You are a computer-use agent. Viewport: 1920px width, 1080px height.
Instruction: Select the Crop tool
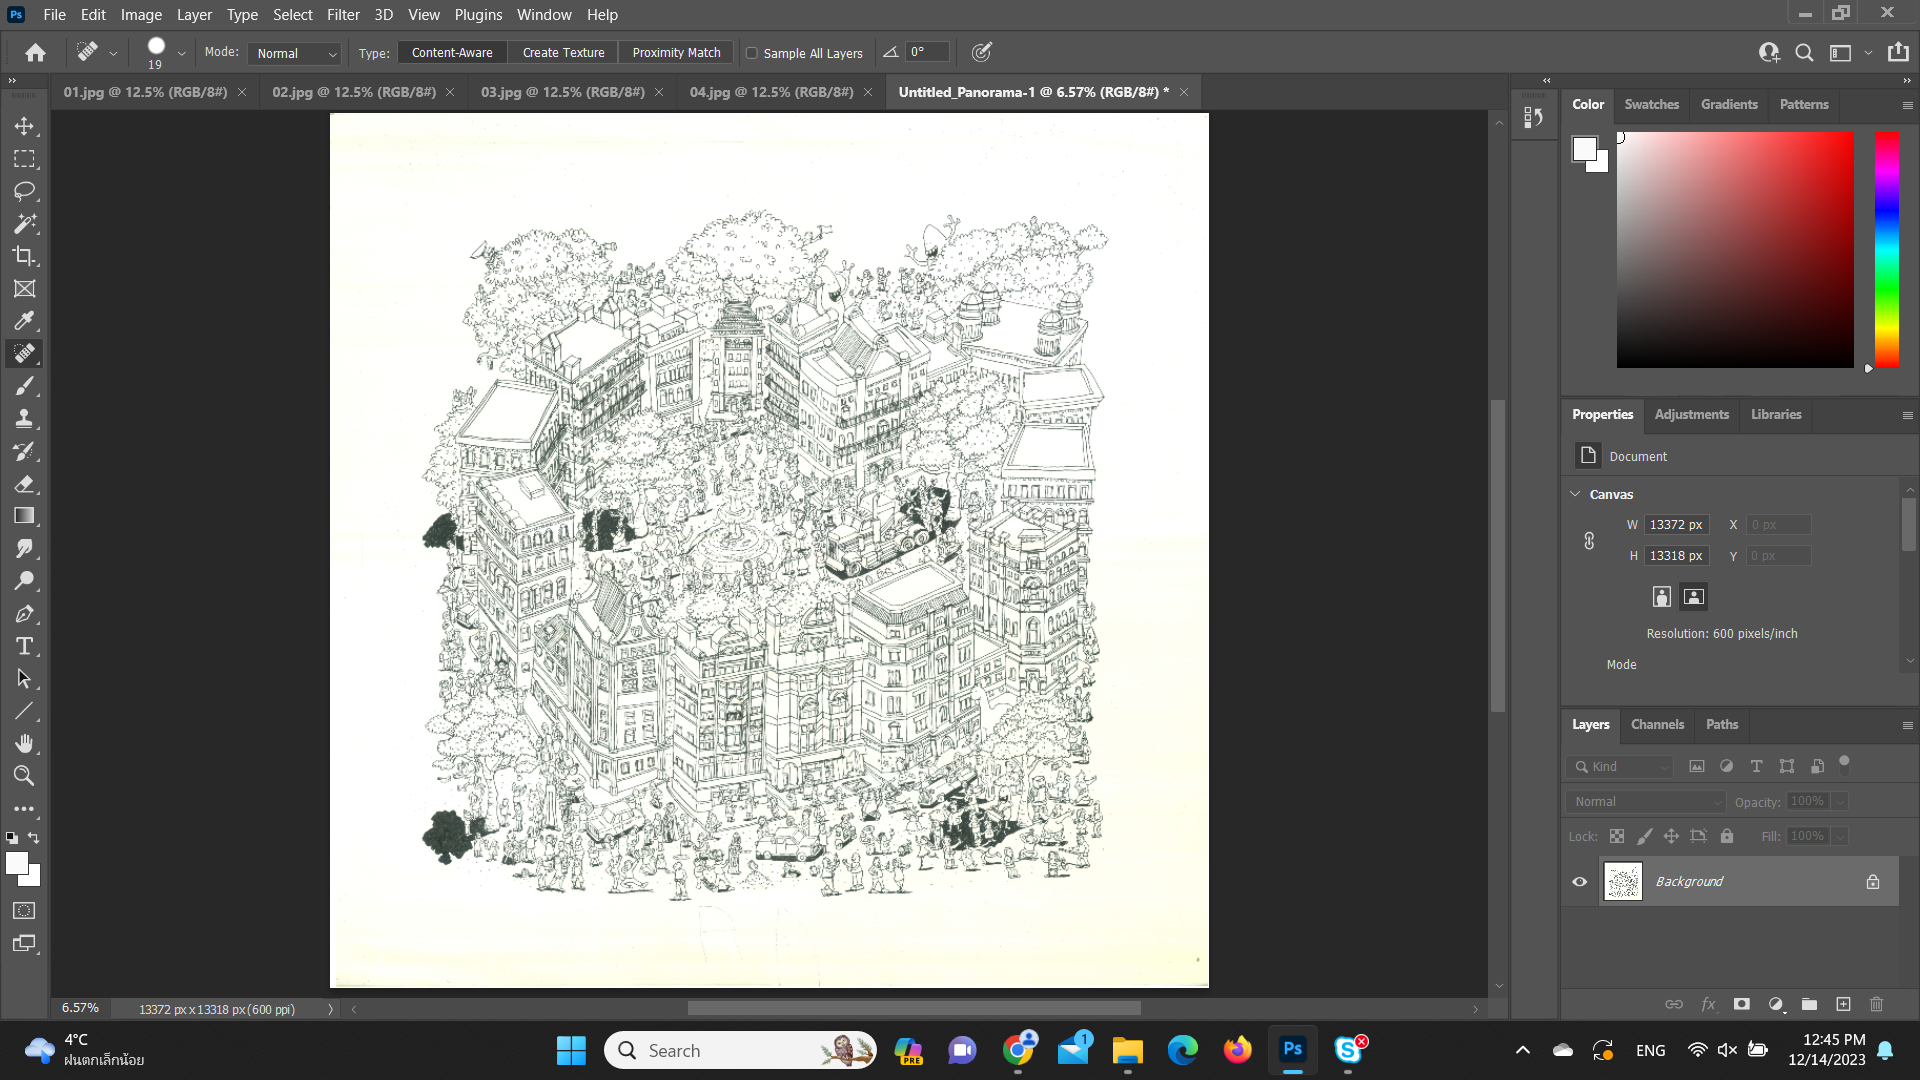24,256
